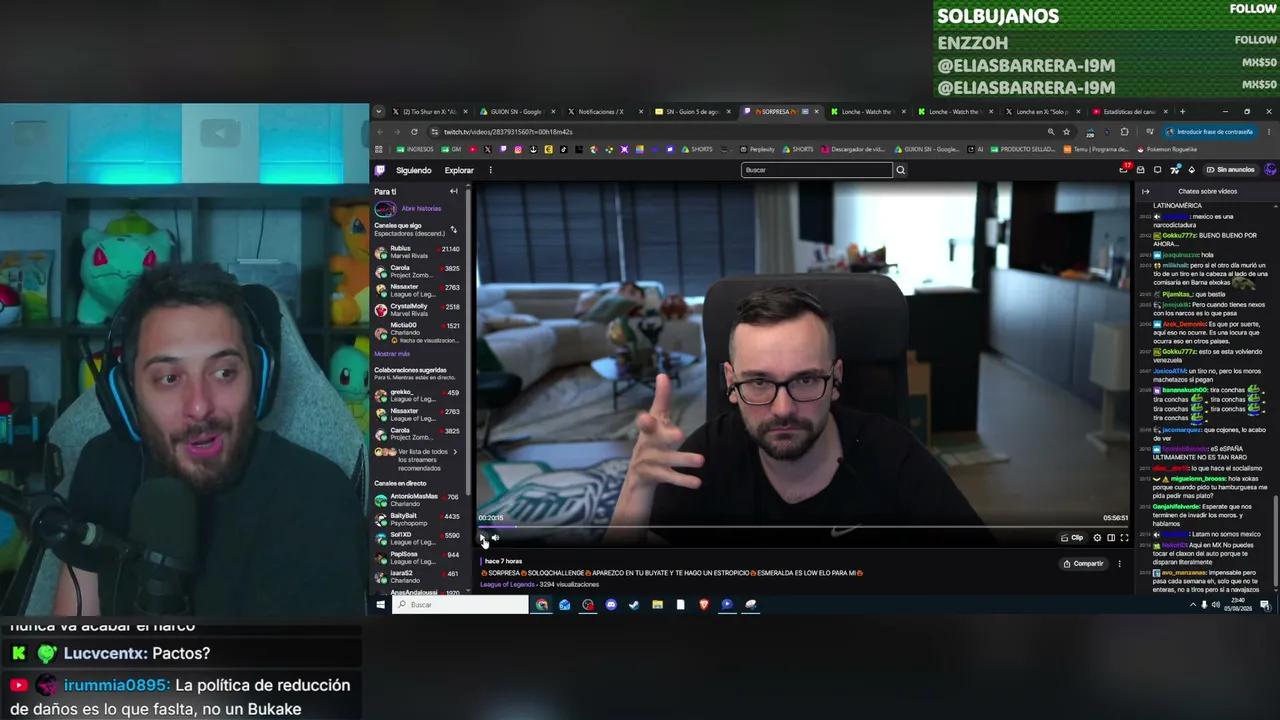The height and width of the screenshot is (720, 1280).
Task: Click Introducir frase de contraseña button
Action: [1209, 132]
